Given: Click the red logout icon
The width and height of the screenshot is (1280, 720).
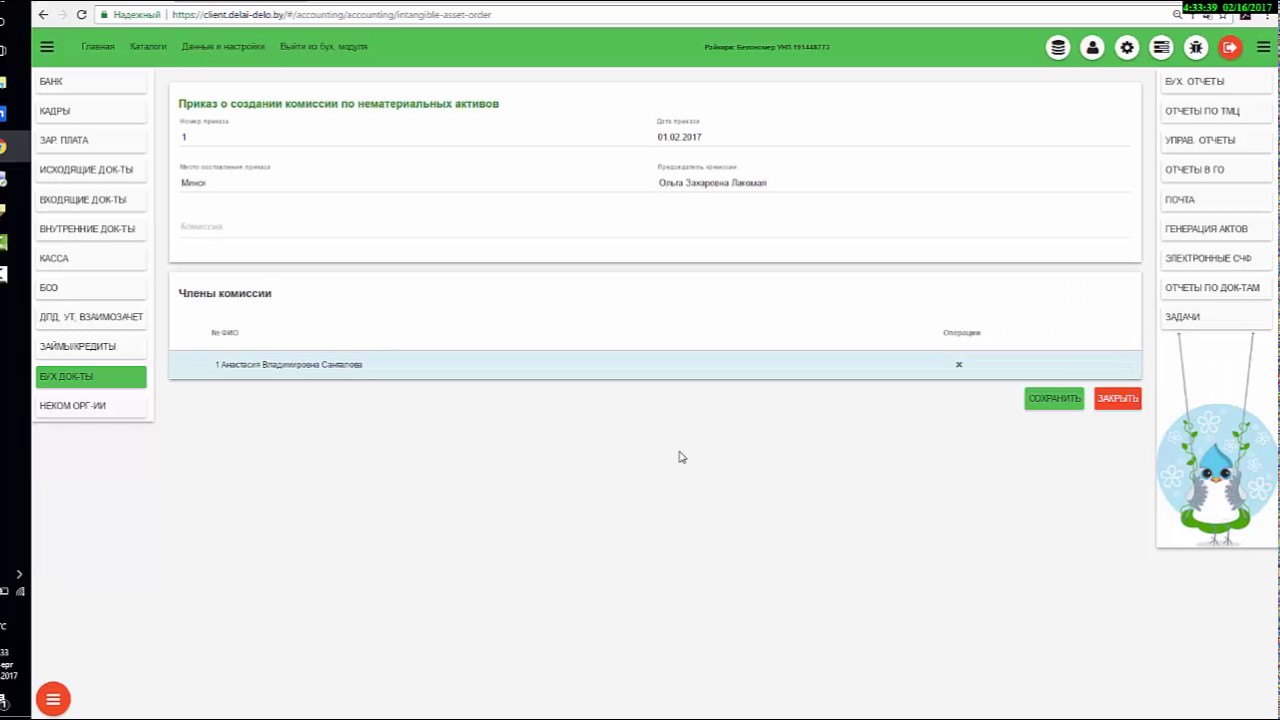Looking at the screenshot, I should pyautogui.click(x=1230, y=47).
